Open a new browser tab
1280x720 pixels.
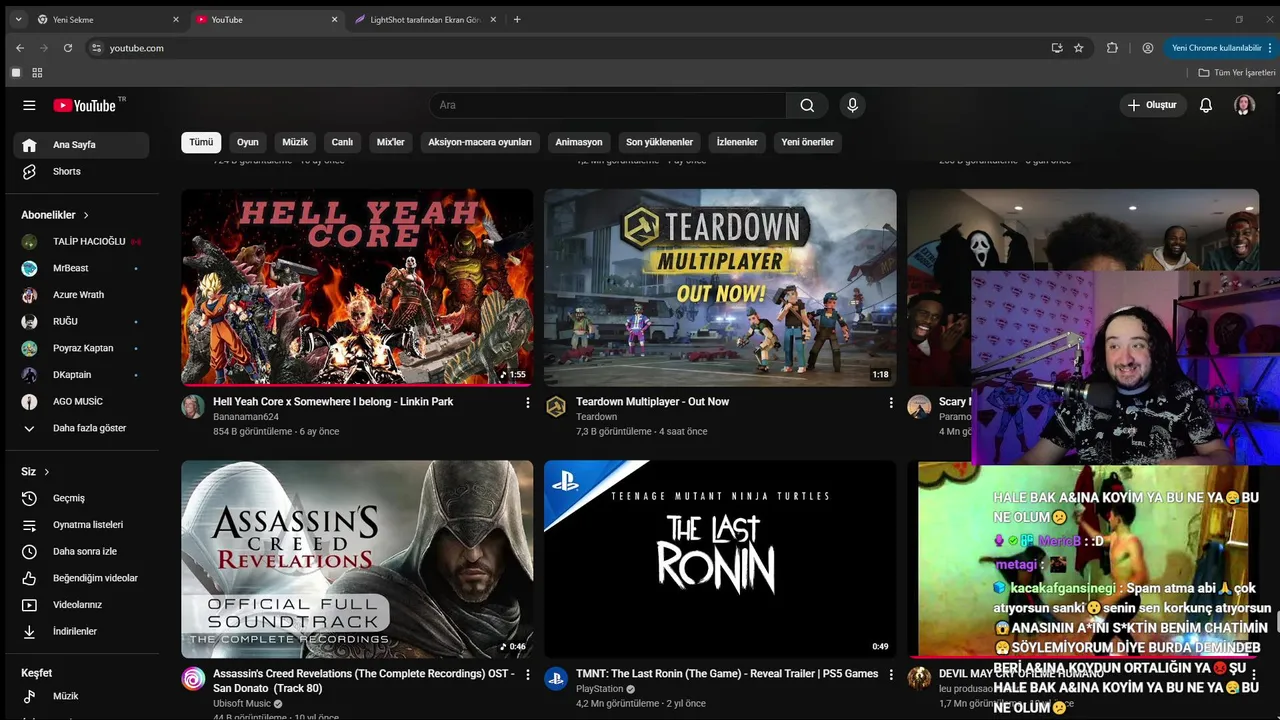[517, 20]
